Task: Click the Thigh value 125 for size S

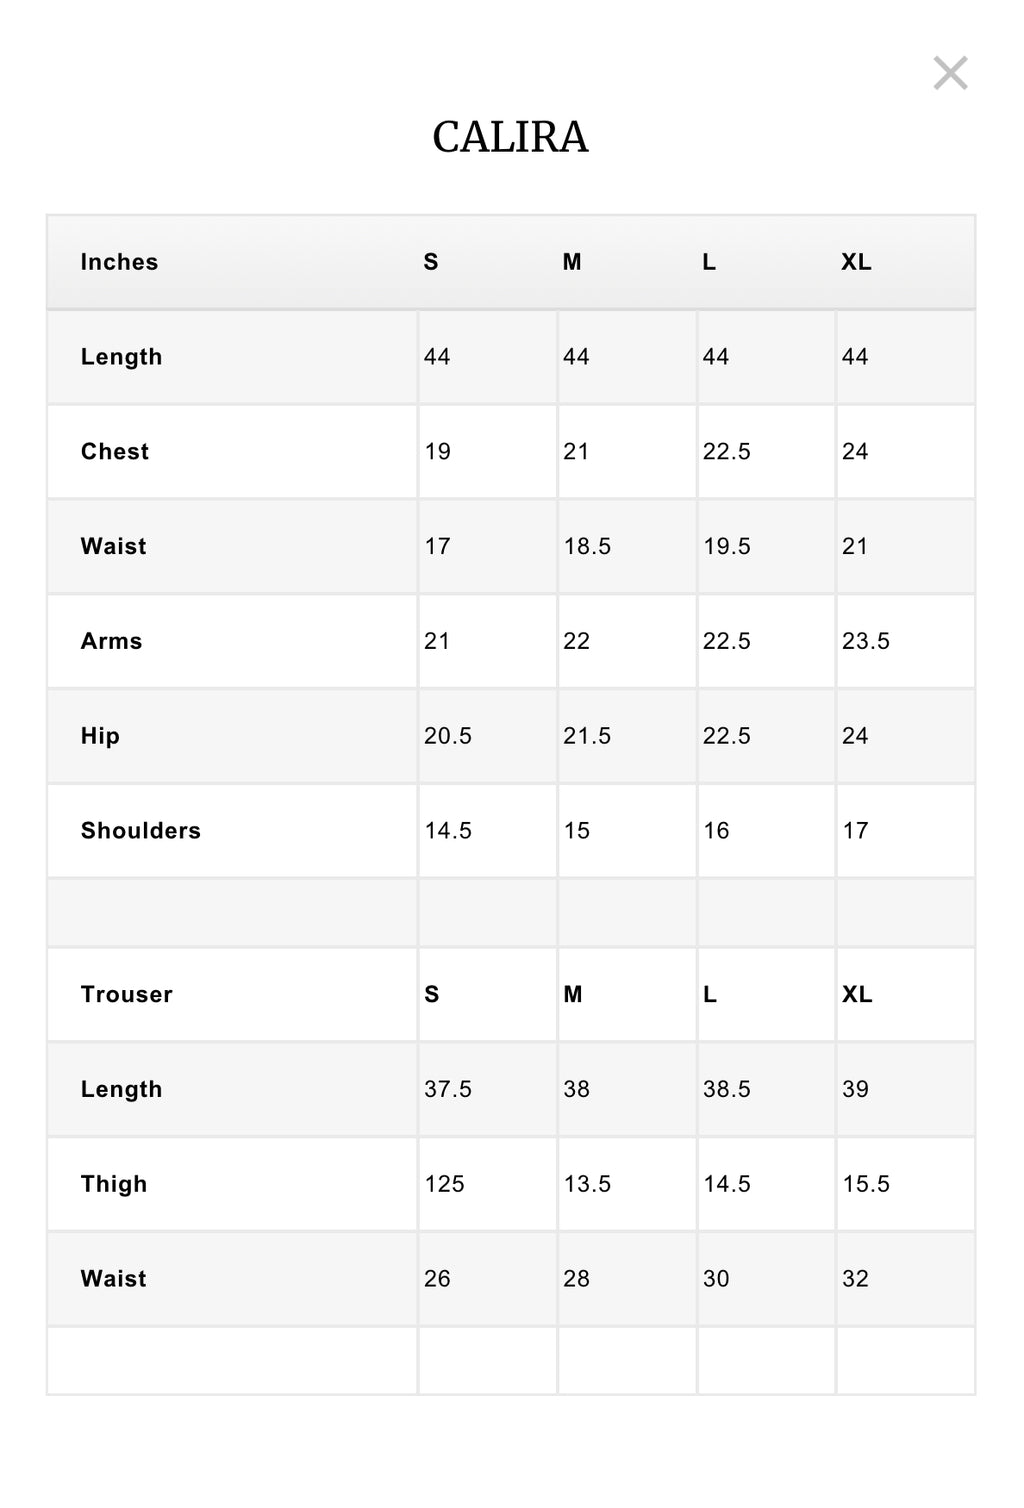Action: pos(444,1184)
